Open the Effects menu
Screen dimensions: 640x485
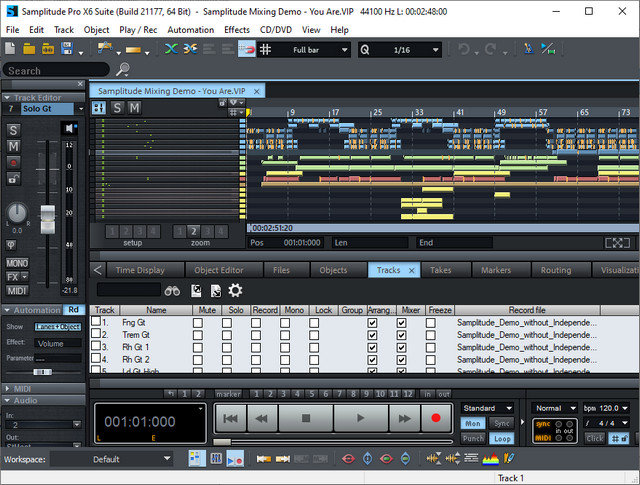(237, 30)
